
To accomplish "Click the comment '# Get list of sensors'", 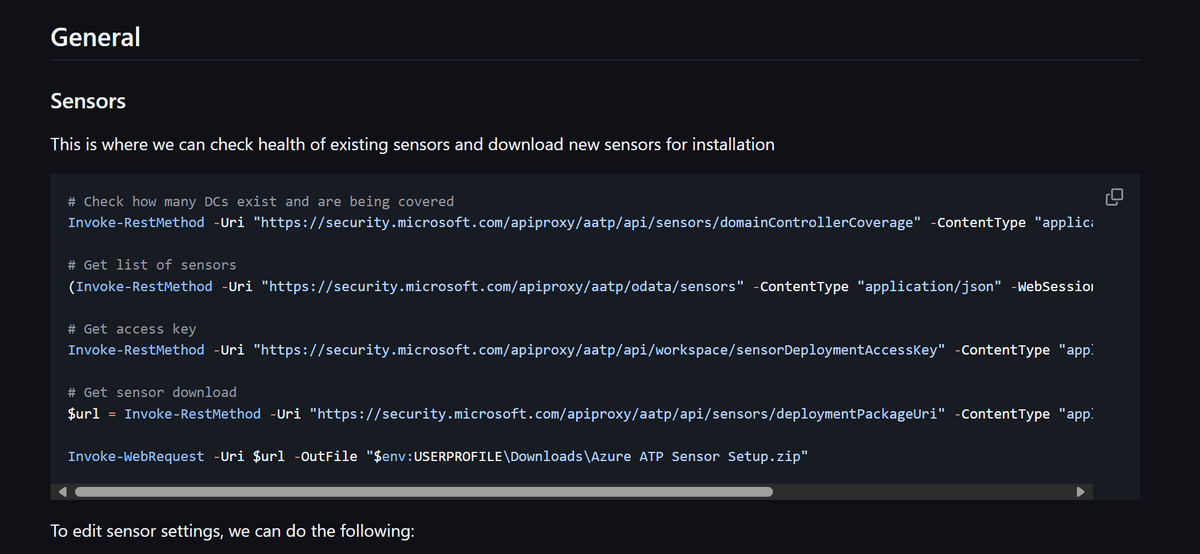I will coord(152,265).
